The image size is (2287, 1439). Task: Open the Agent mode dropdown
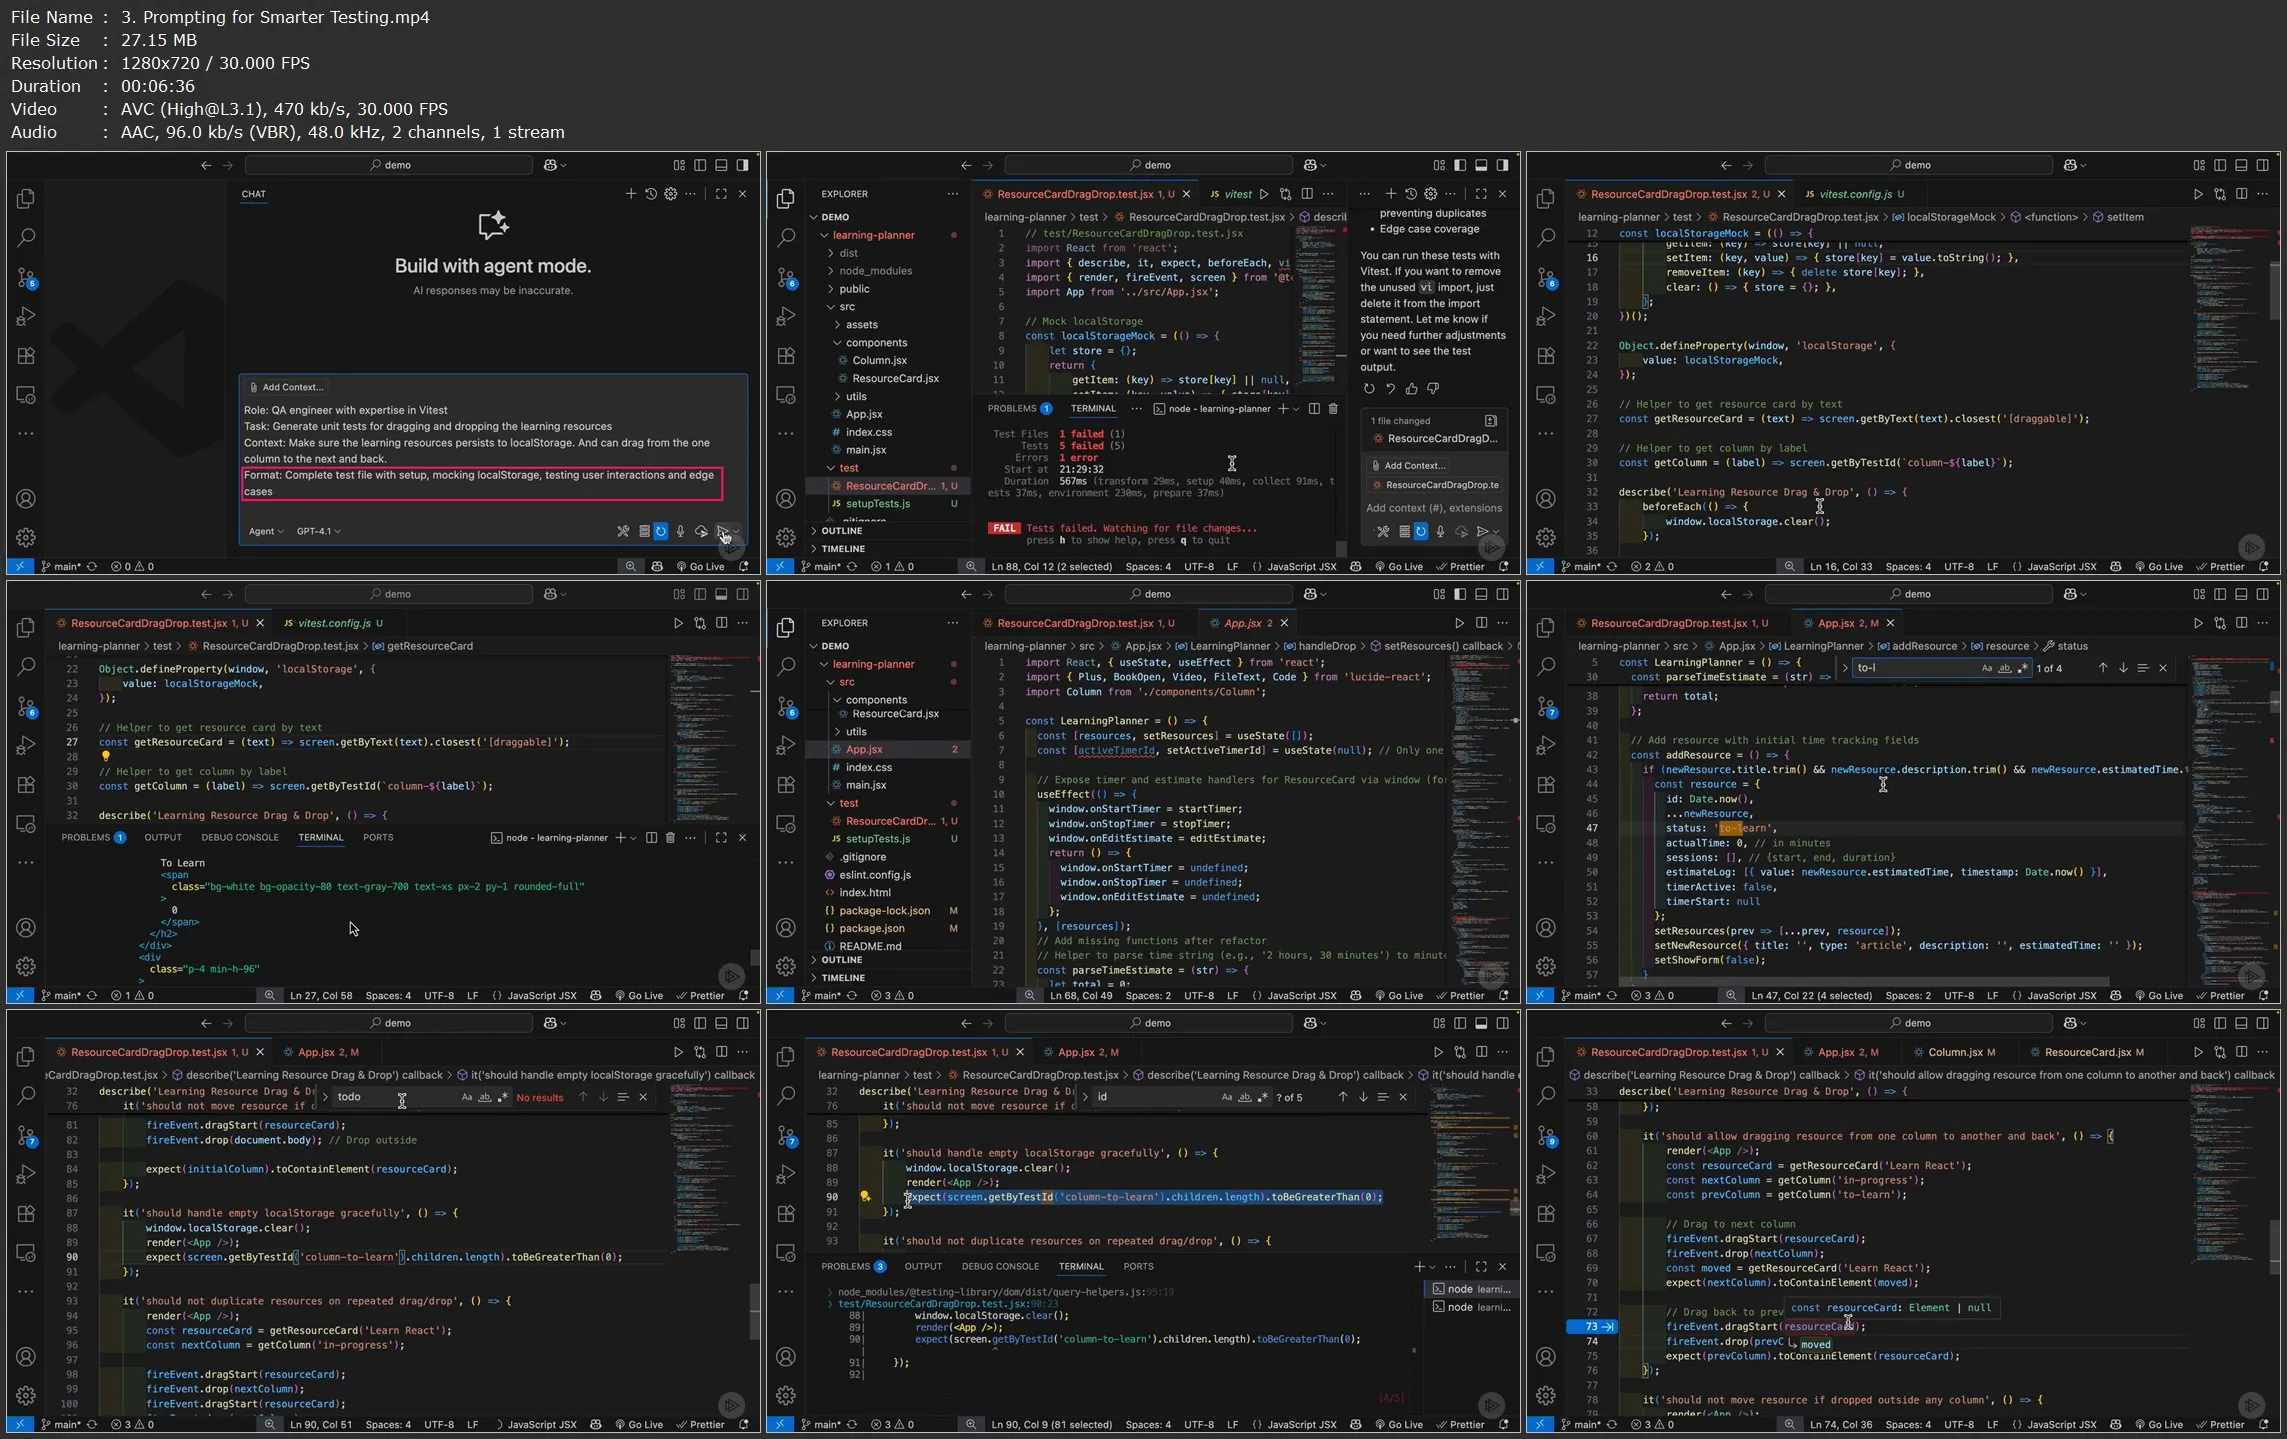[x=266, y=531]
